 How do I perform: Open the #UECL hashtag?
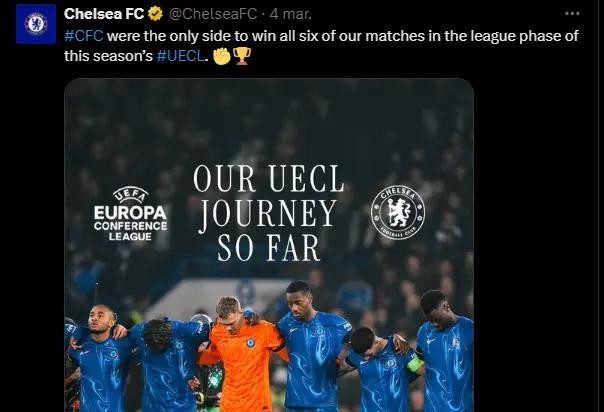(x=181, y=56)
